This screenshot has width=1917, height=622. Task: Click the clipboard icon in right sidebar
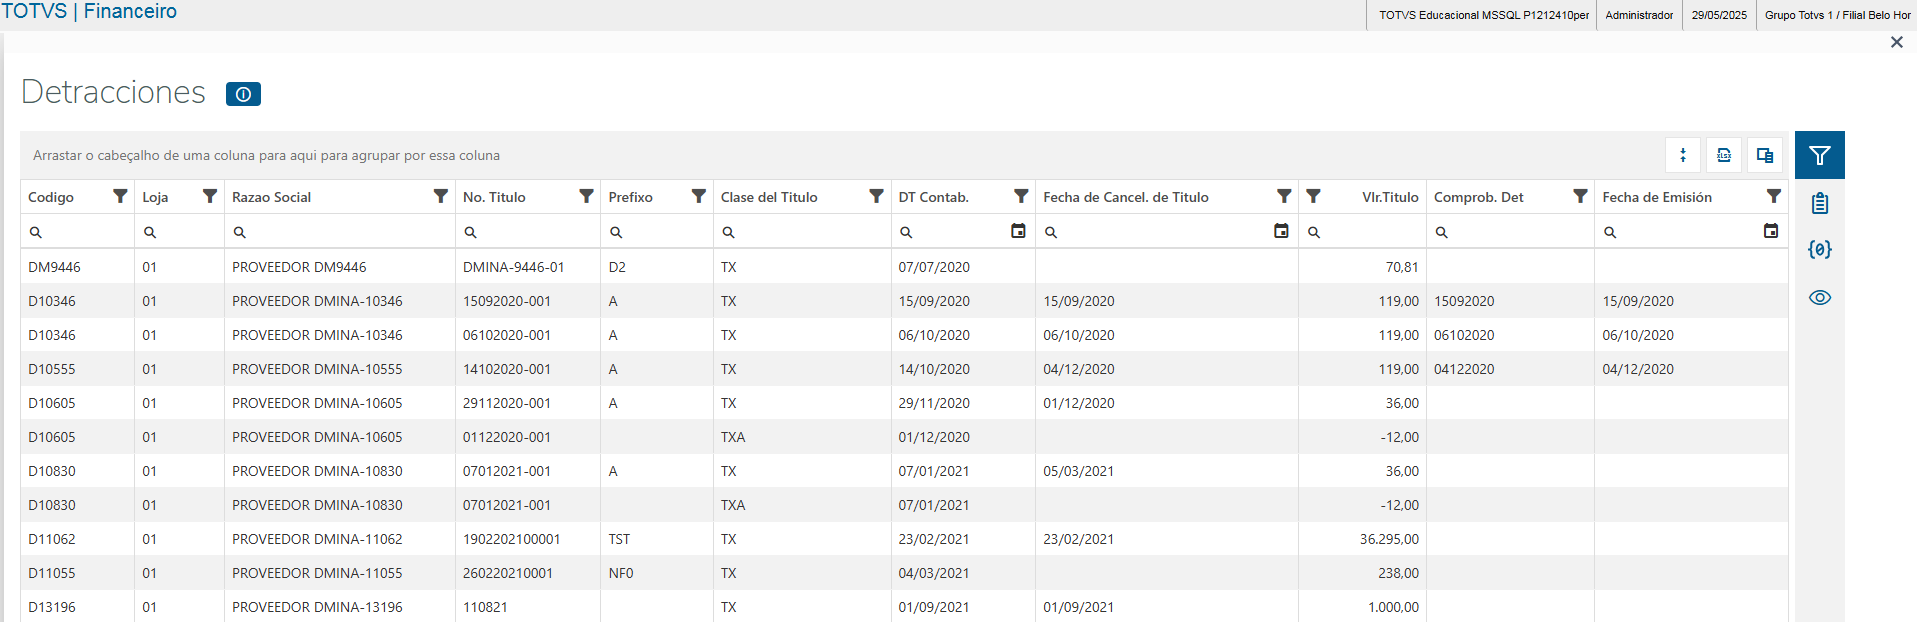pos(1819,203)
